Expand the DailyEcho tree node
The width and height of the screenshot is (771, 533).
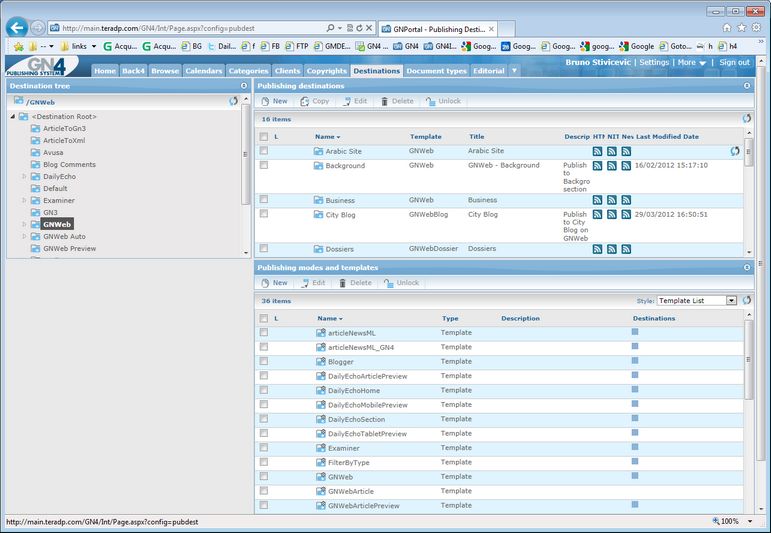pyautogui.click(x=24, y=176)
